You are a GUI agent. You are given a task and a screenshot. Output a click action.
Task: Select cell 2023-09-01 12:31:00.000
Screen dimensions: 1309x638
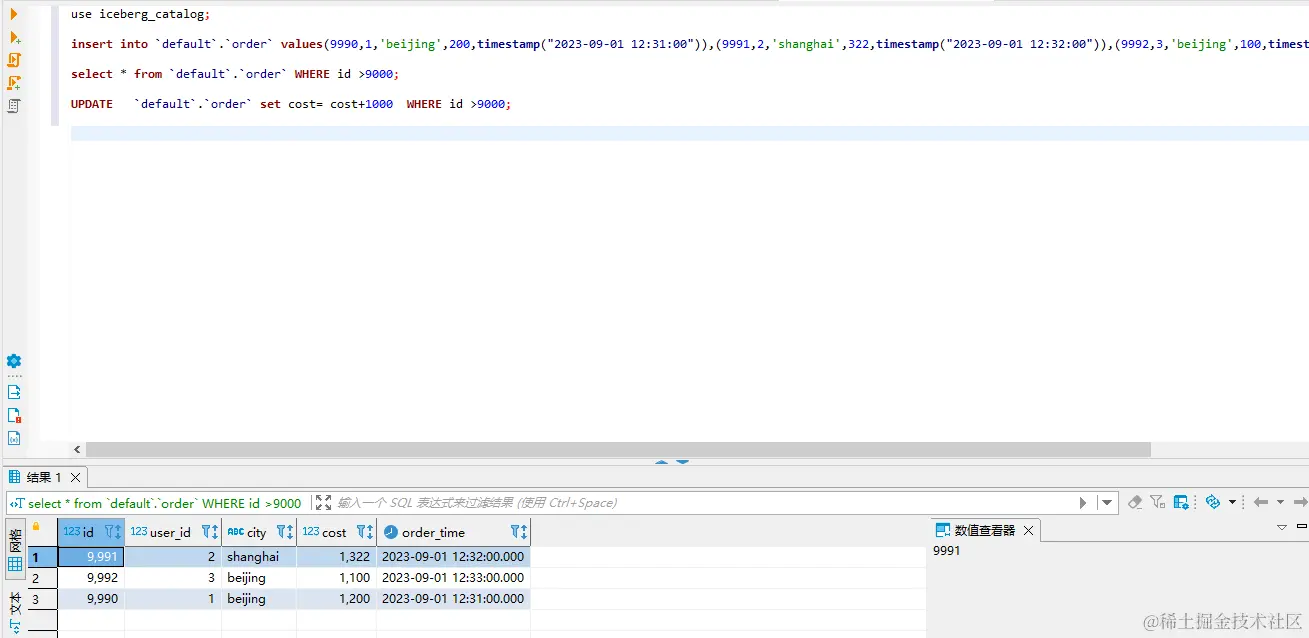click(x=453, y=598)
